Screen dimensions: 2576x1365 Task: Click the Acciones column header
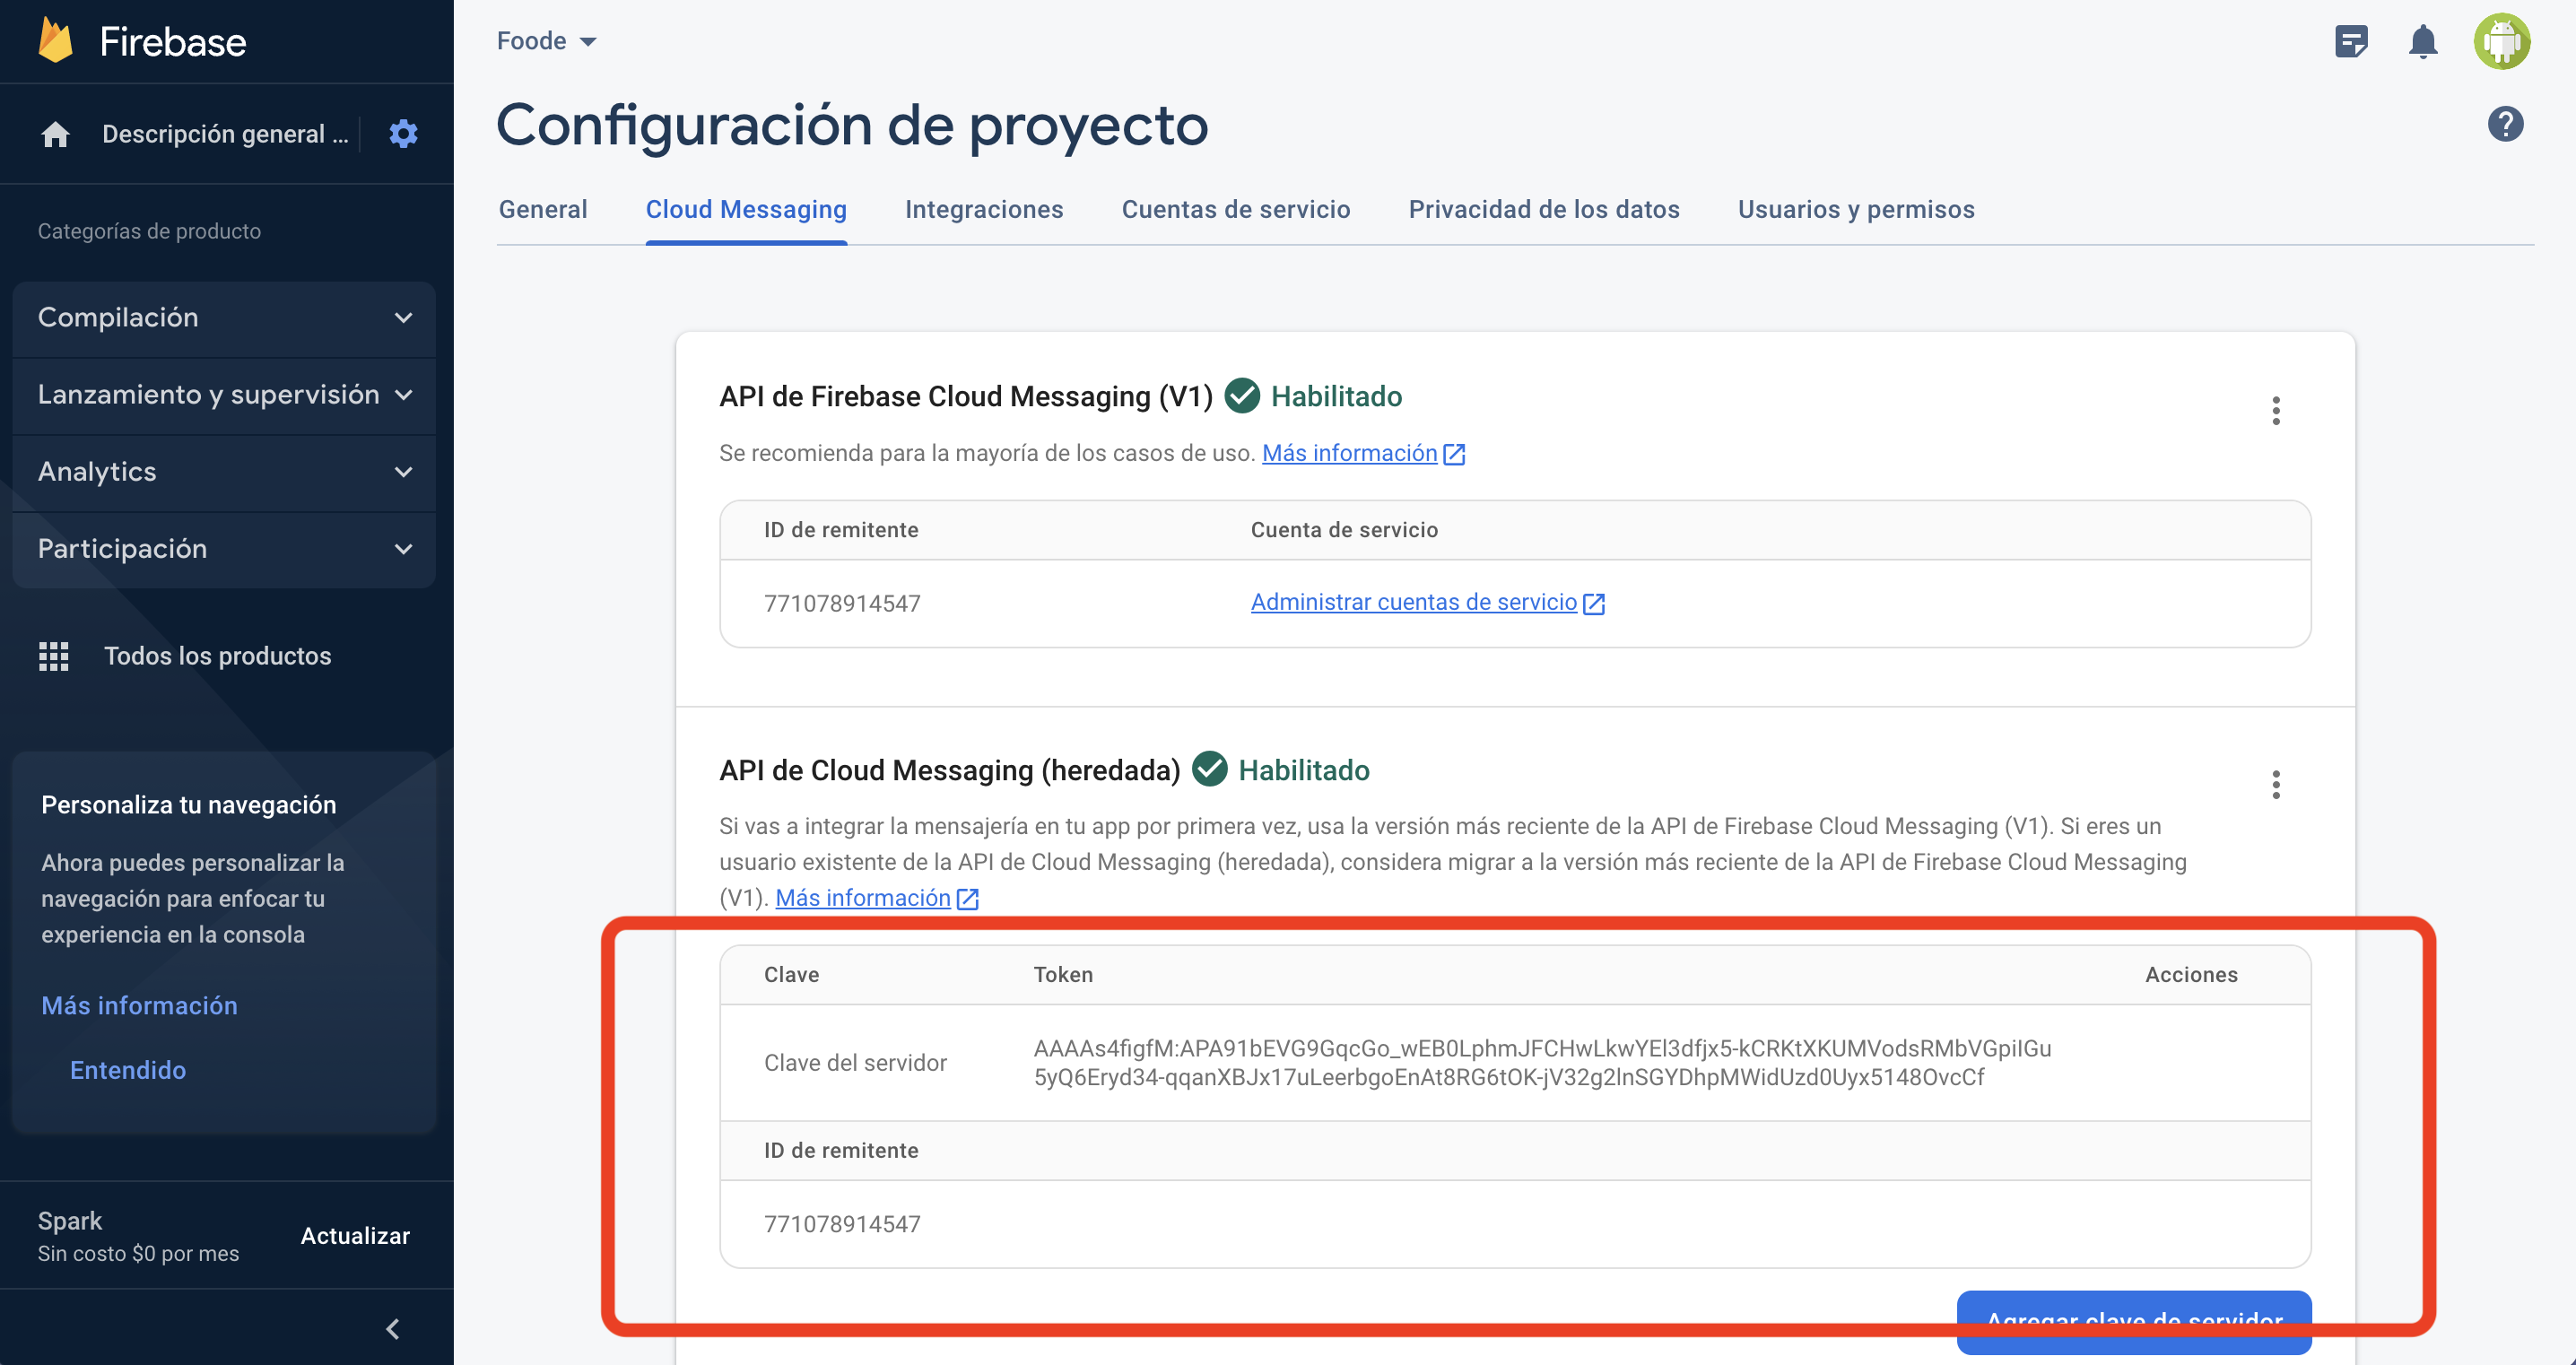[2191, 975]
